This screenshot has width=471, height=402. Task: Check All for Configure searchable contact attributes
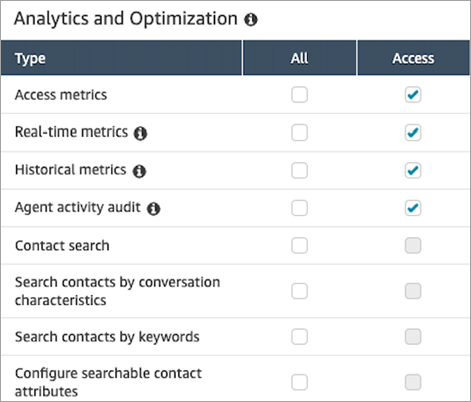pyautogui.click(x=299, y=382)
